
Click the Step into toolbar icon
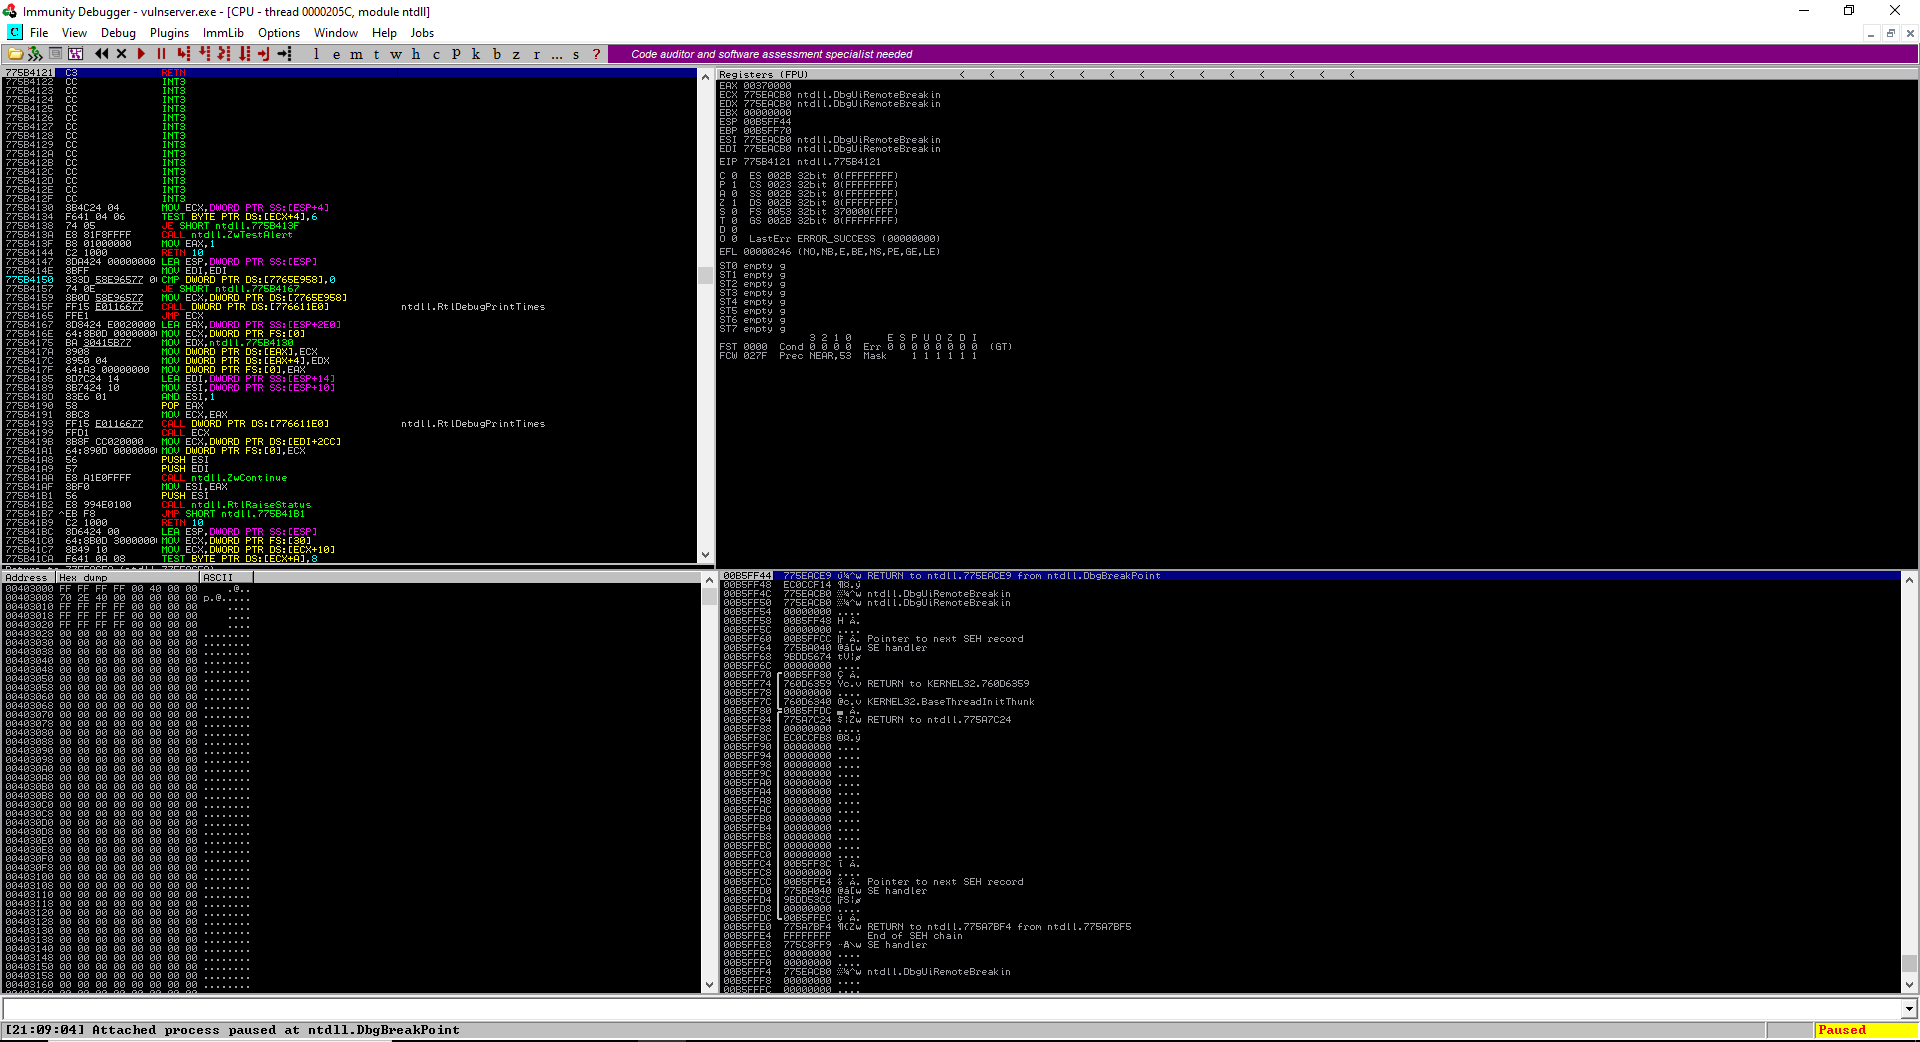pos(183,54)
